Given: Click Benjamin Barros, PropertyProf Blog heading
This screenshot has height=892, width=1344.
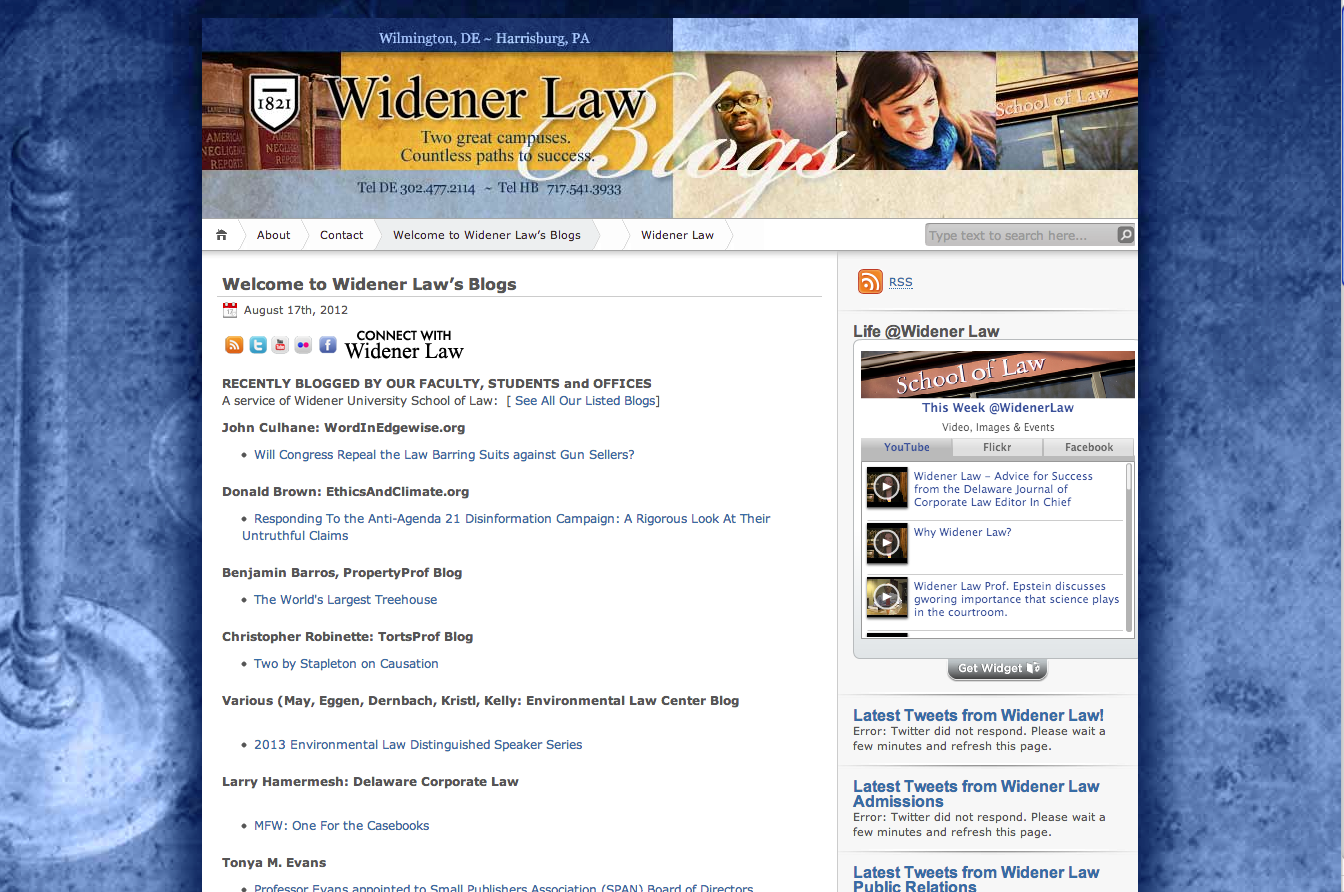Looking at the screenshot, I should tap(342, 573).
